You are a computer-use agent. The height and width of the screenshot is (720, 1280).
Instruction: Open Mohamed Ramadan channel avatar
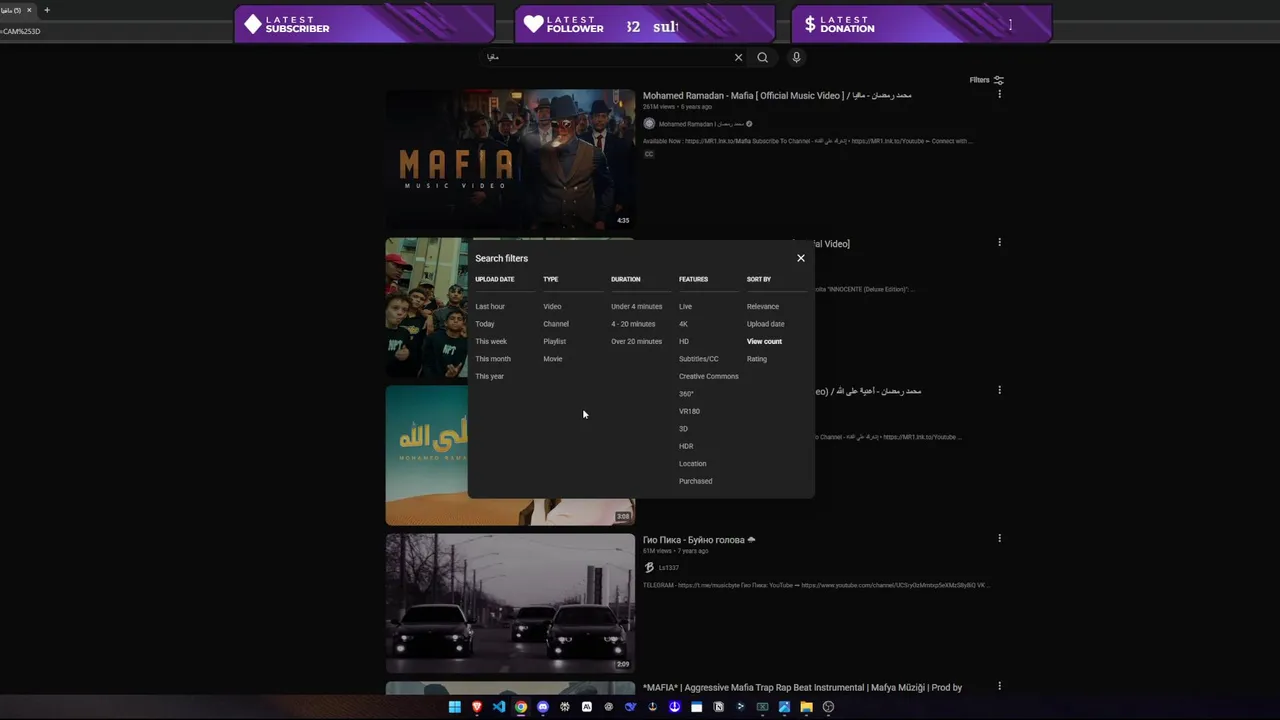click(x=649, y=124)
